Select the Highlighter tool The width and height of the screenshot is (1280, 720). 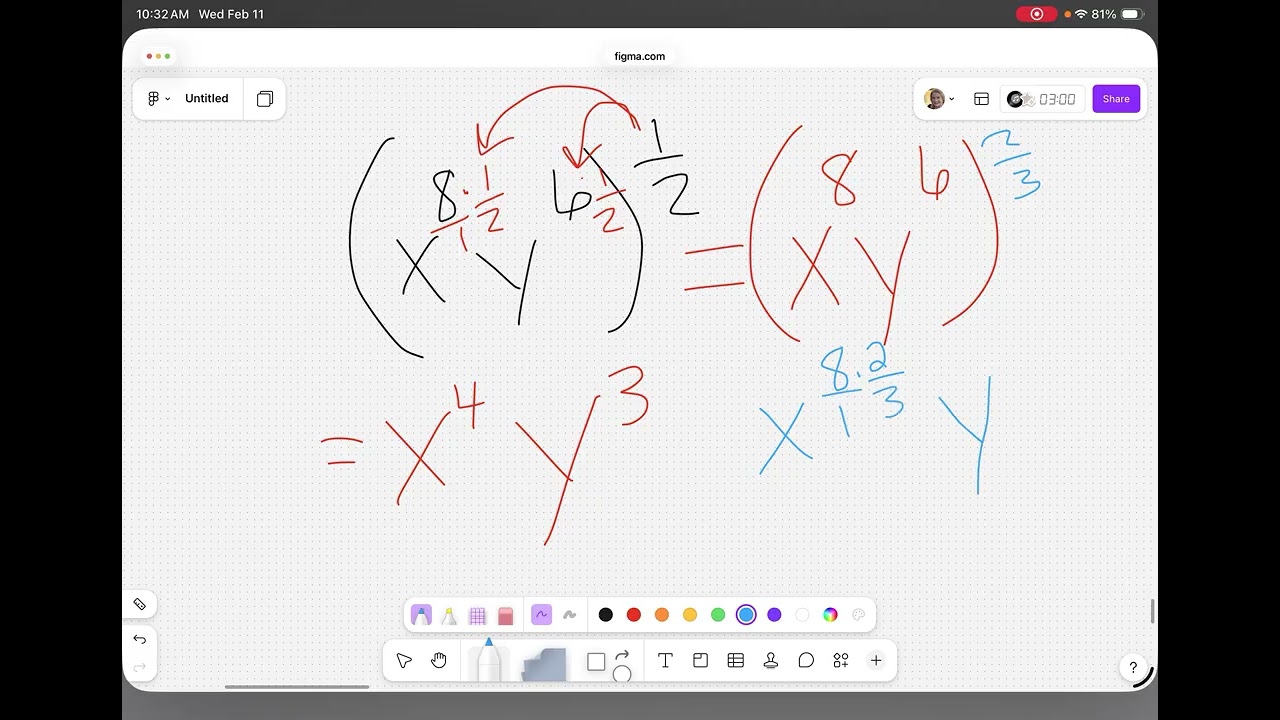(449, 615)
